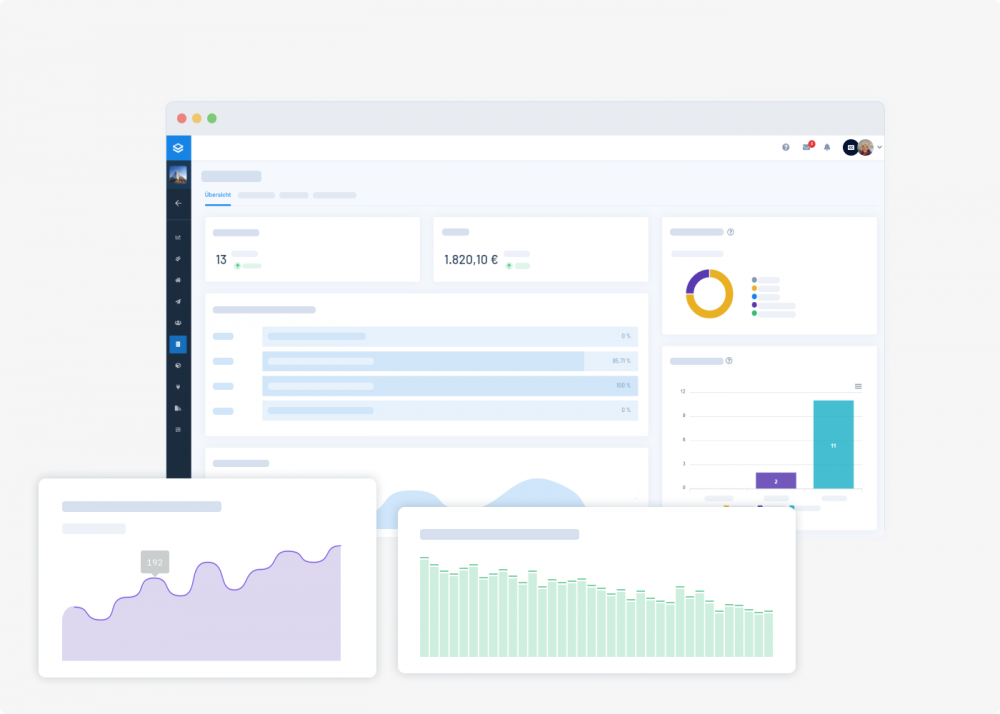Click the buildings icon in sidebar
The height and width of the screenshot is (714, 1000).
178,408
